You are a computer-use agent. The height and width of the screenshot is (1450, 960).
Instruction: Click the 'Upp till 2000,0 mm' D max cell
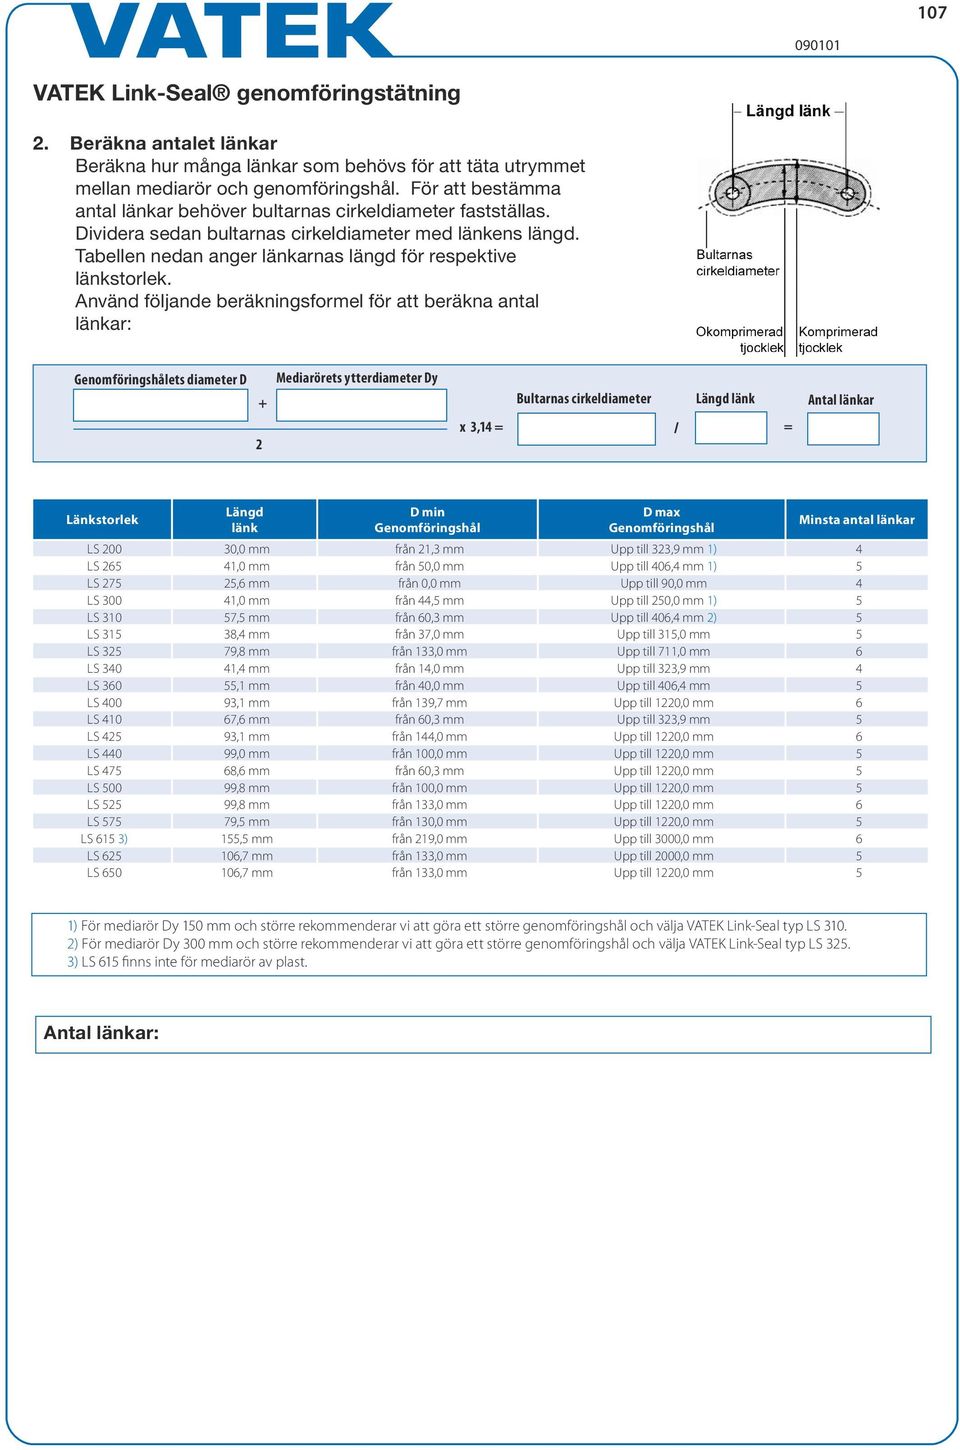point(664,856)
